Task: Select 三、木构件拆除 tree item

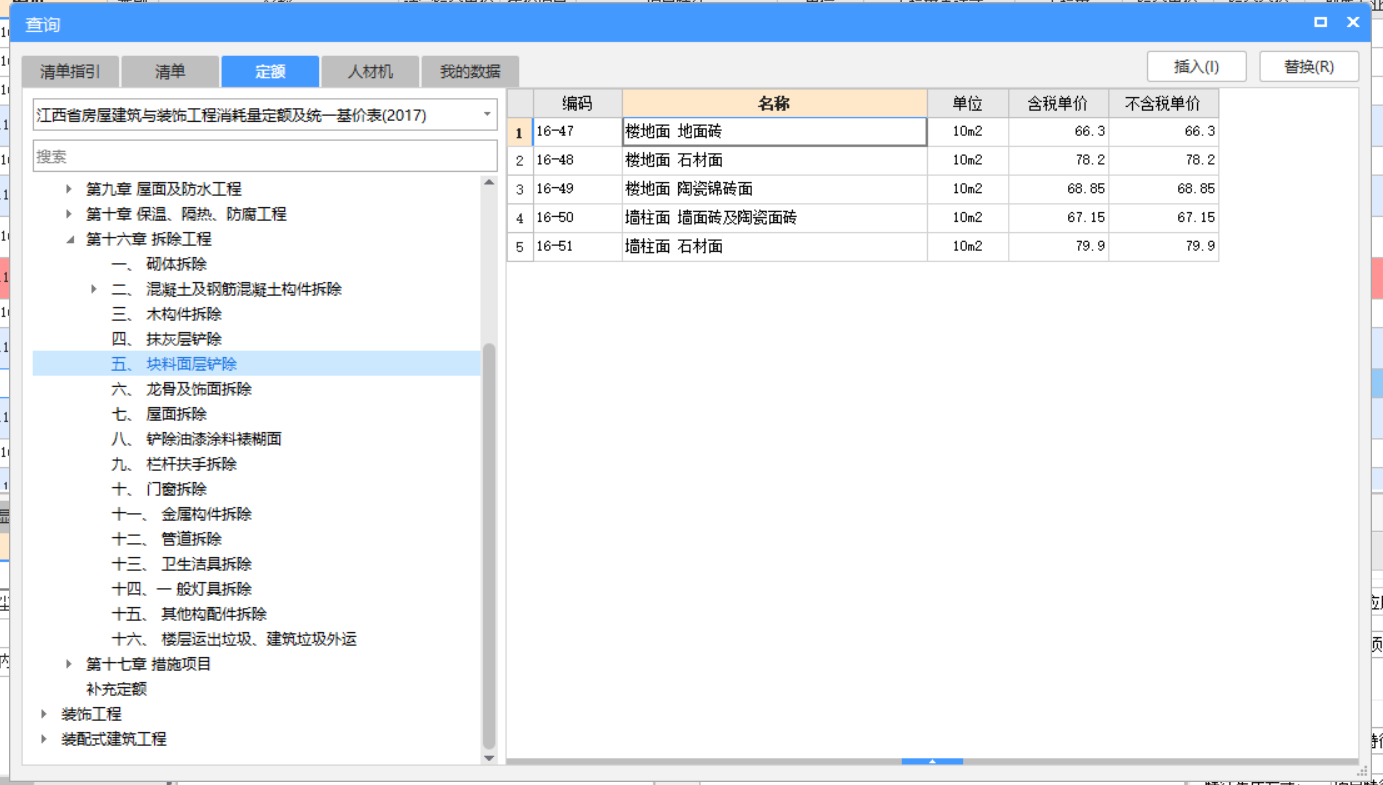Action: (166, 314)
